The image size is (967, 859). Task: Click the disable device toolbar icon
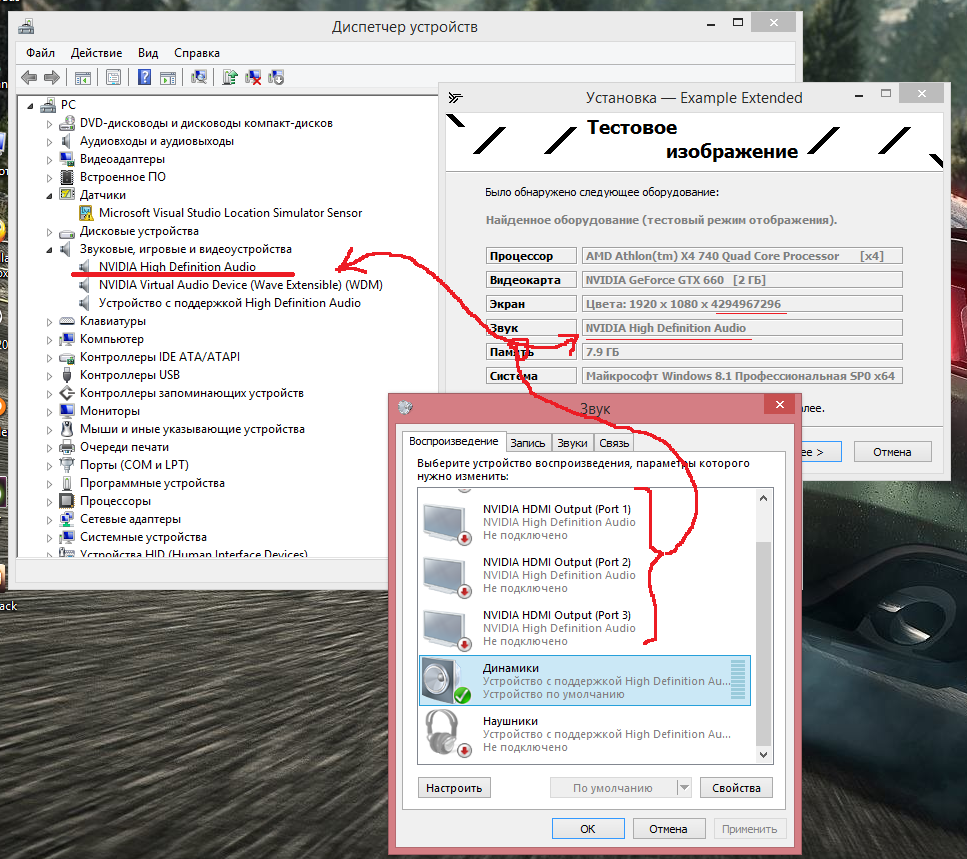[276, 77]
